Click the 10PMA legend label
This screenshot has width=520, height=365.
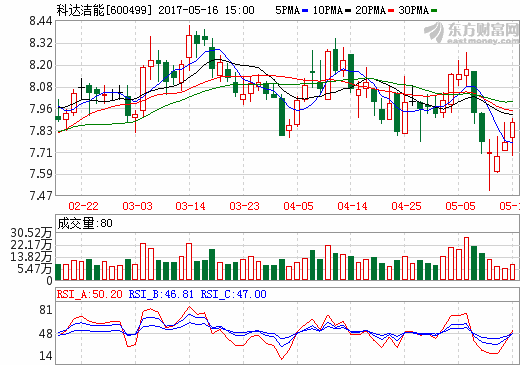pos(328,10)
